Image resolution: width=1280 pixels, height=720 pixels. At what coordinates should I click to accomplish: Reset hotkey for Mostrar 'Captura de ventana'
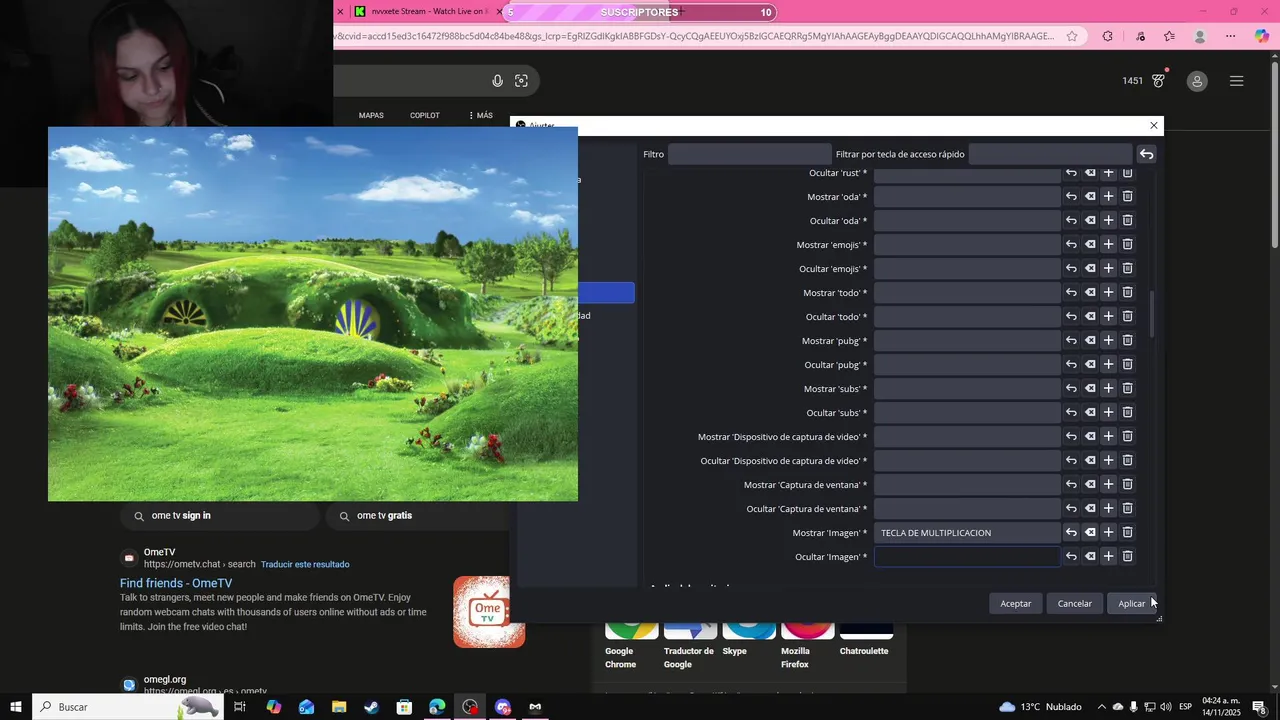(1071, 485)
